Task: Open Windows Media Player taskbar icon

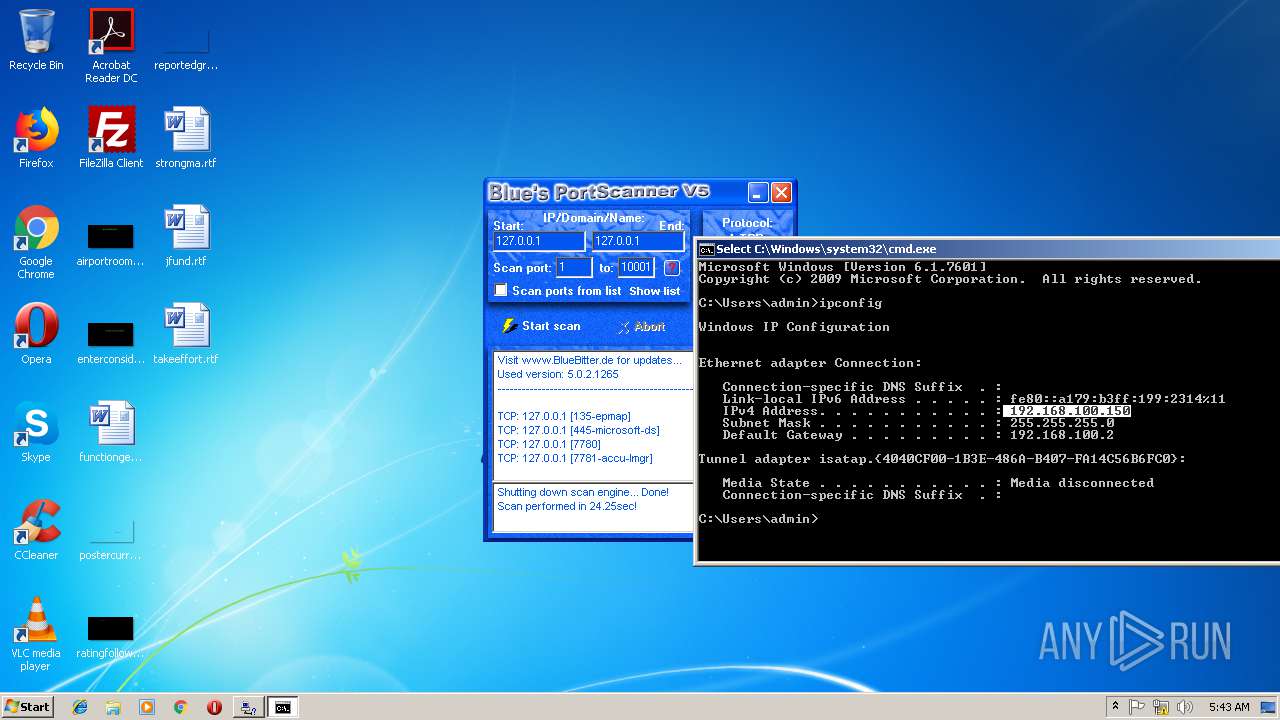Action: click(x=147, y=707)
